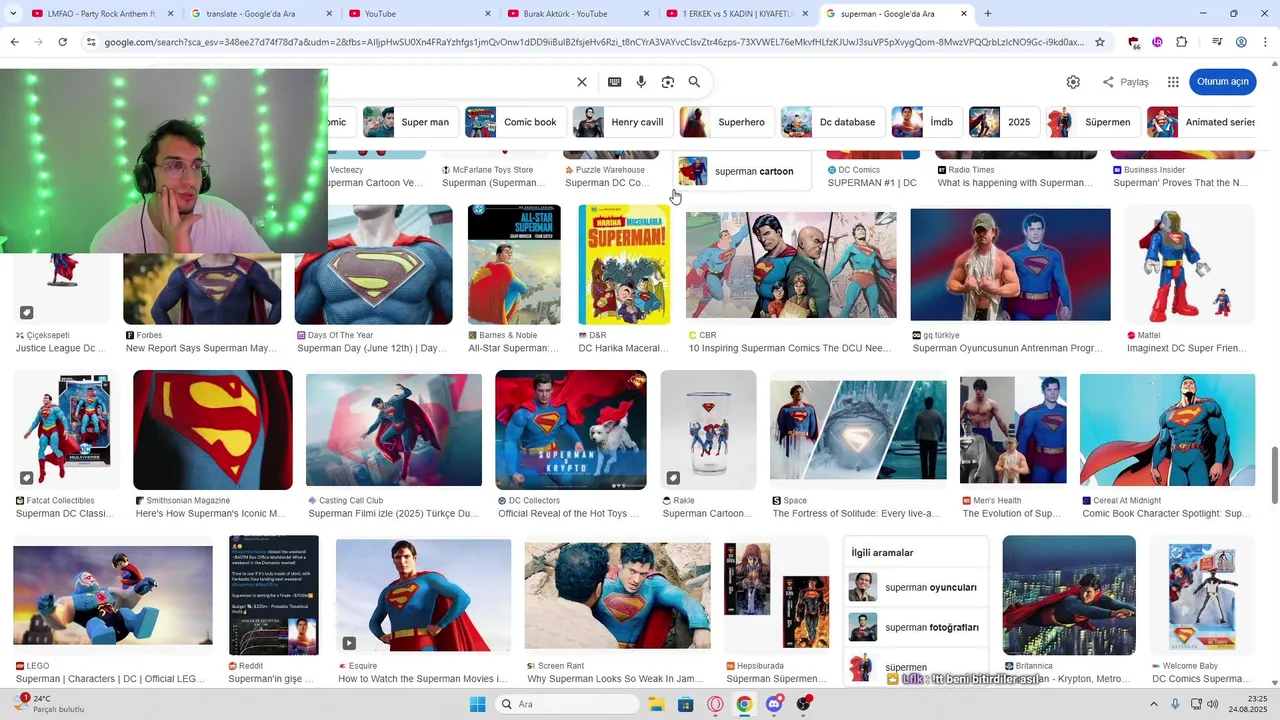Open the Men's Health Evolution of Superman image
Image resolution: width=1280 pixels, height=720 pixels.
coord(1013,430)
